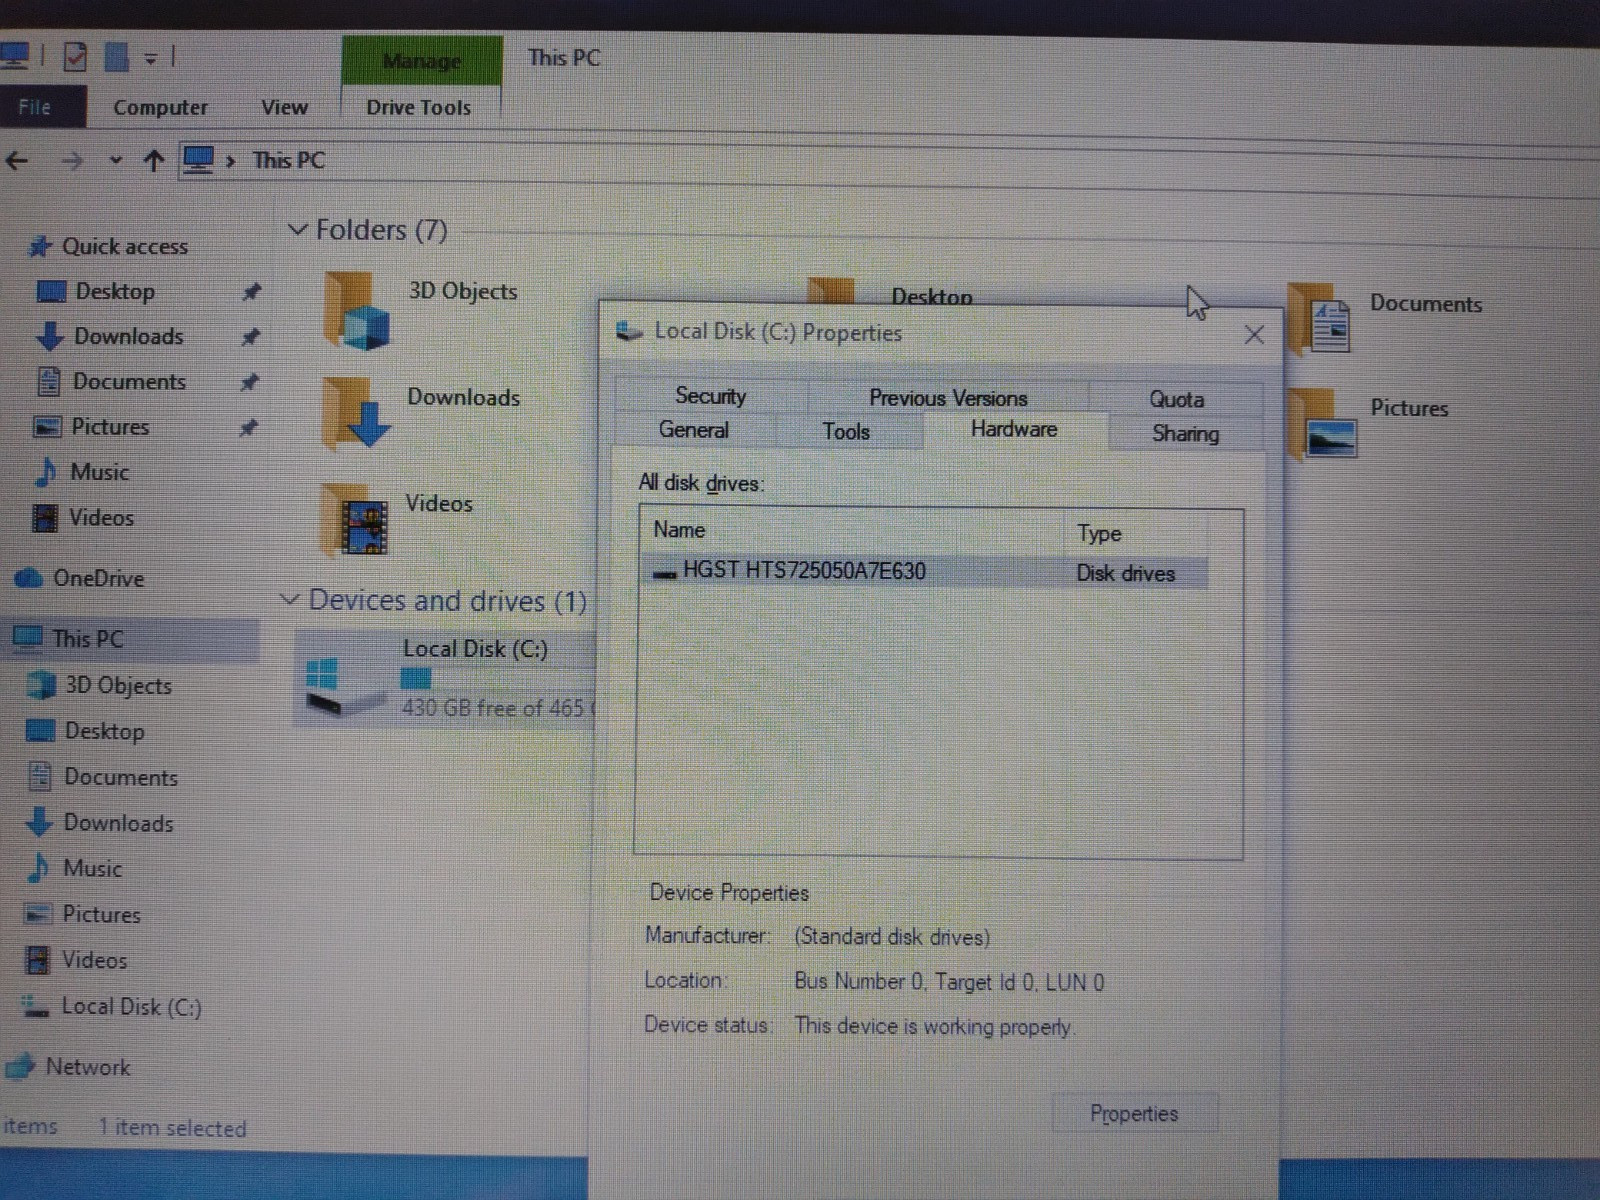The height and width of the screenshot is (1200, 1600).
Task: Click the Manage contextual tab
Action: [421, 61]
